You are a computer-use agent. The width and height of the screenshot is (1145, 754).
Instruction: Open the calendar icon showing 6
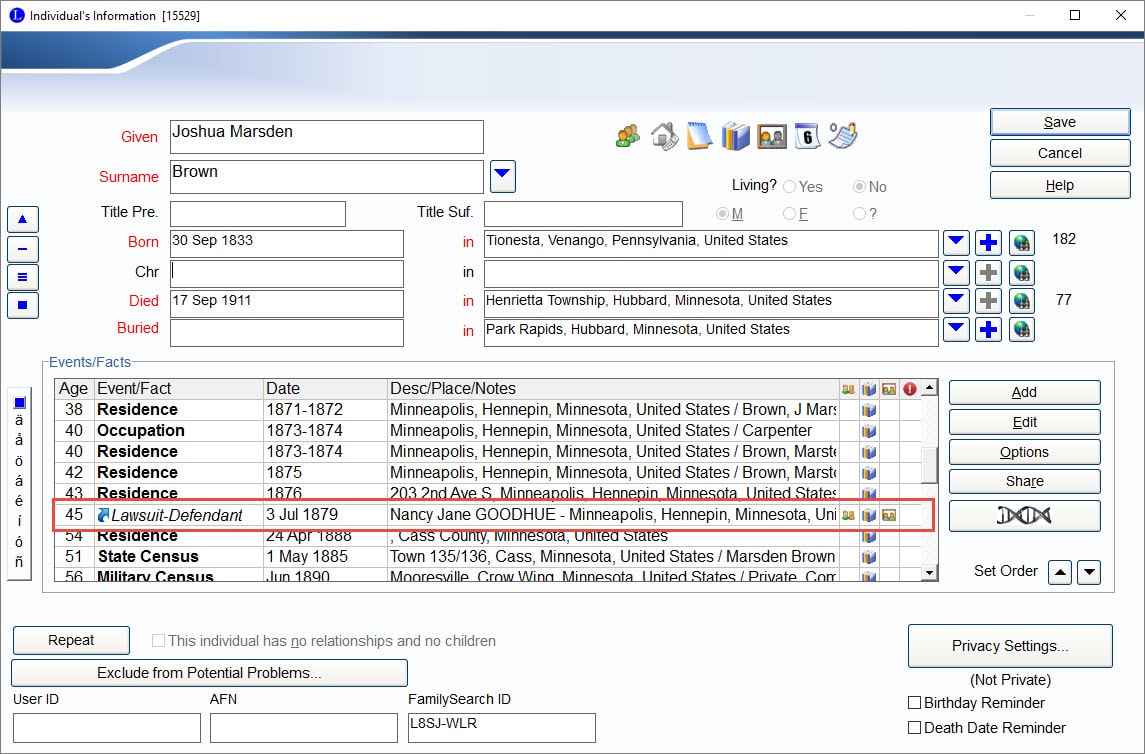807,136
